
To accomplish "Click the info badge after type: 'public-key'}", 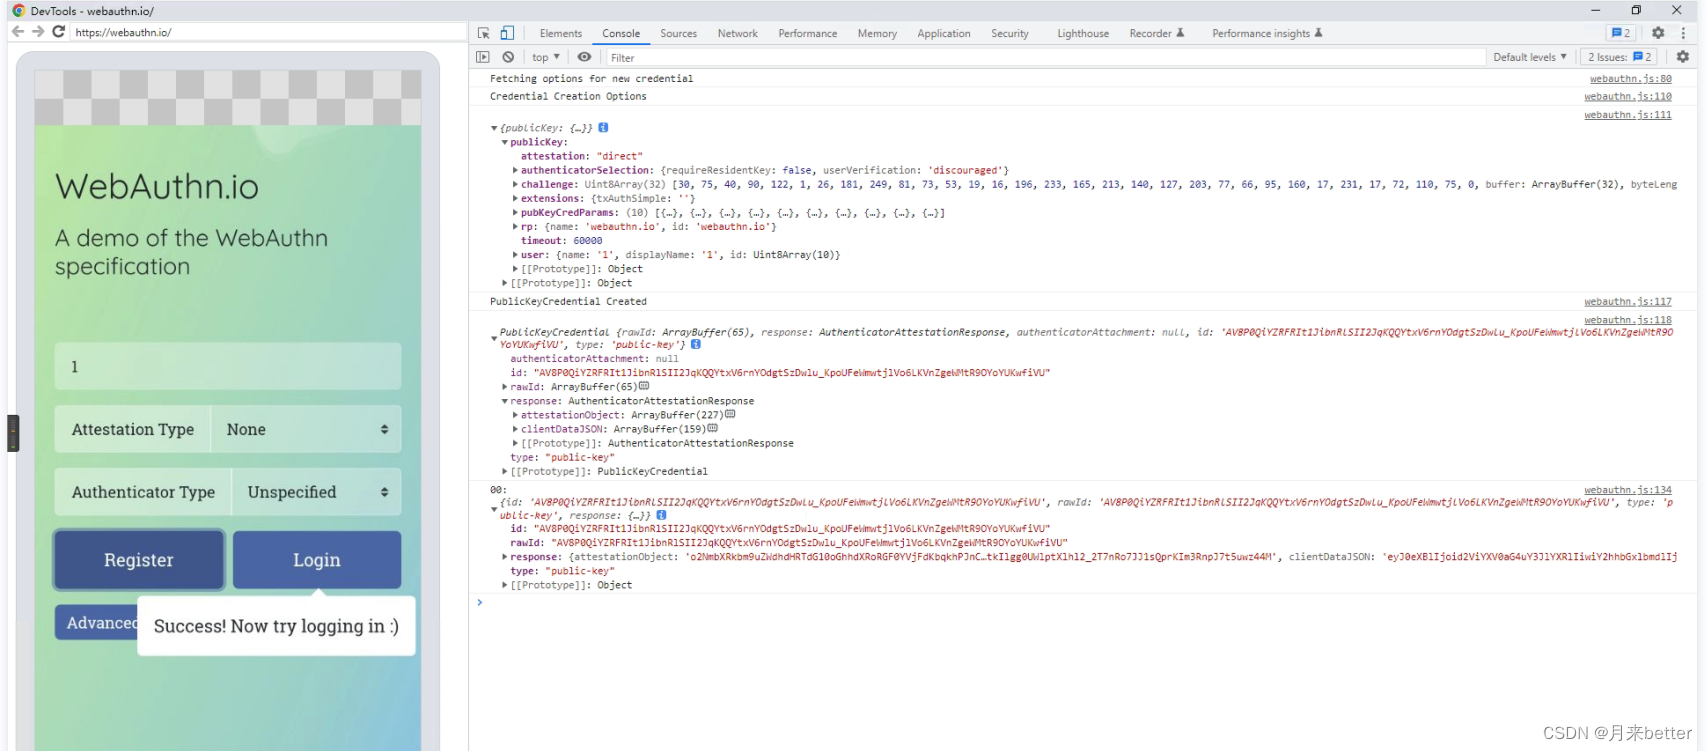I will click(x=696, y=344).
